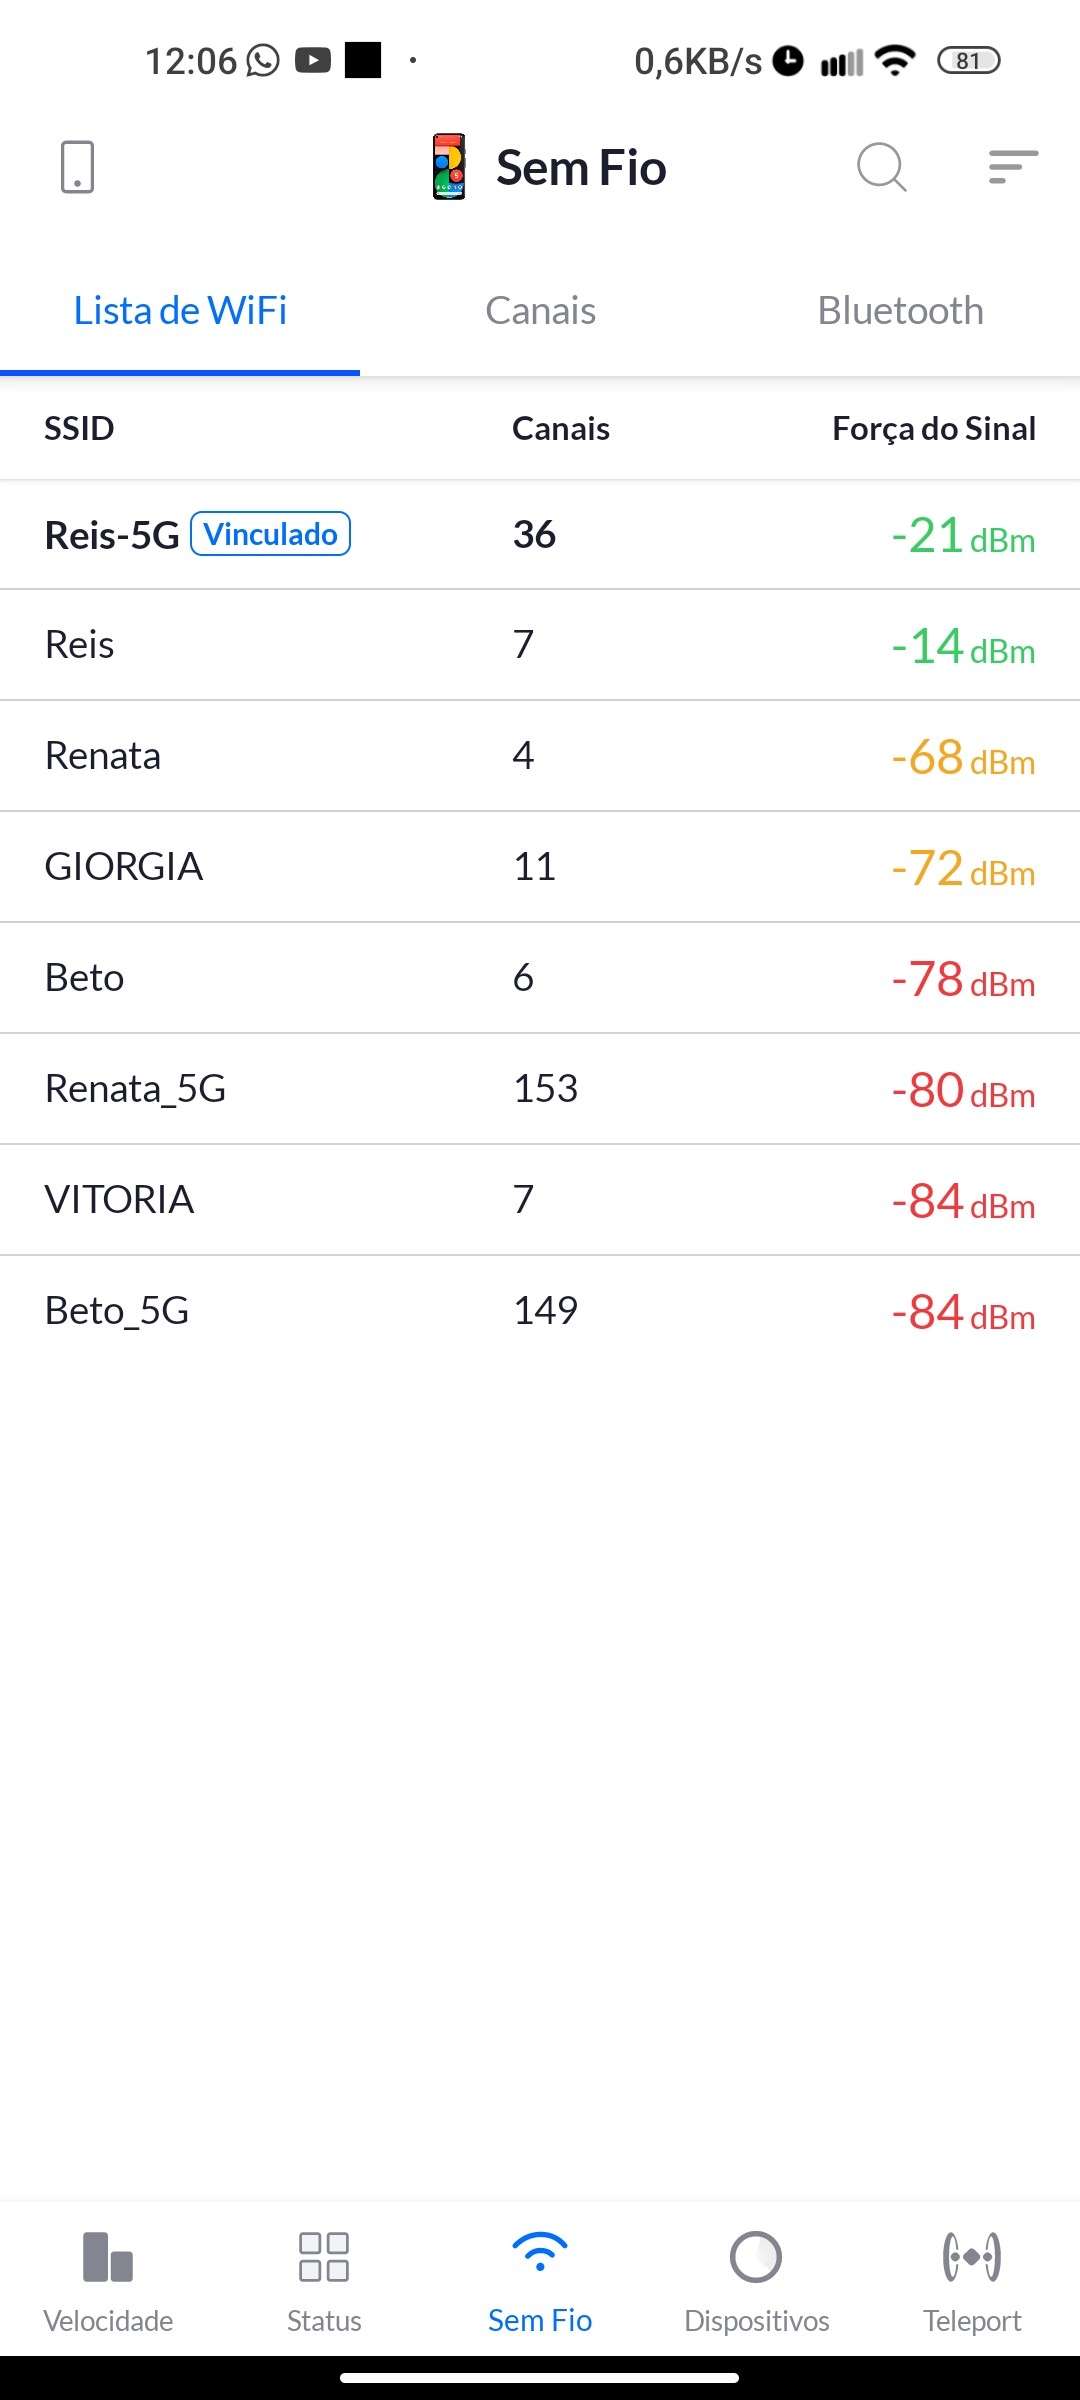The width and height of the screenshot is (1080, 2400).
Task: Open the Dispositivos circle icon
Action: 756,2258
